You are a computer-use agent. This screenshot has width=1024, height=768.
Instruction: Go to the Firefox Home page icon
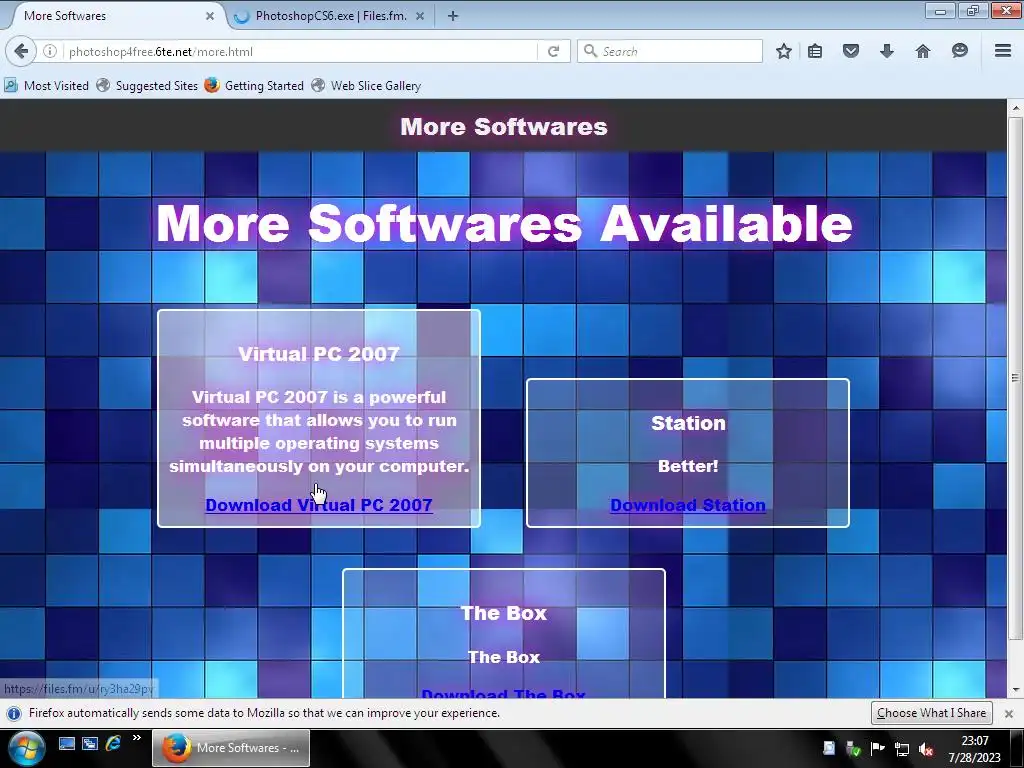[x=923, y=51]
